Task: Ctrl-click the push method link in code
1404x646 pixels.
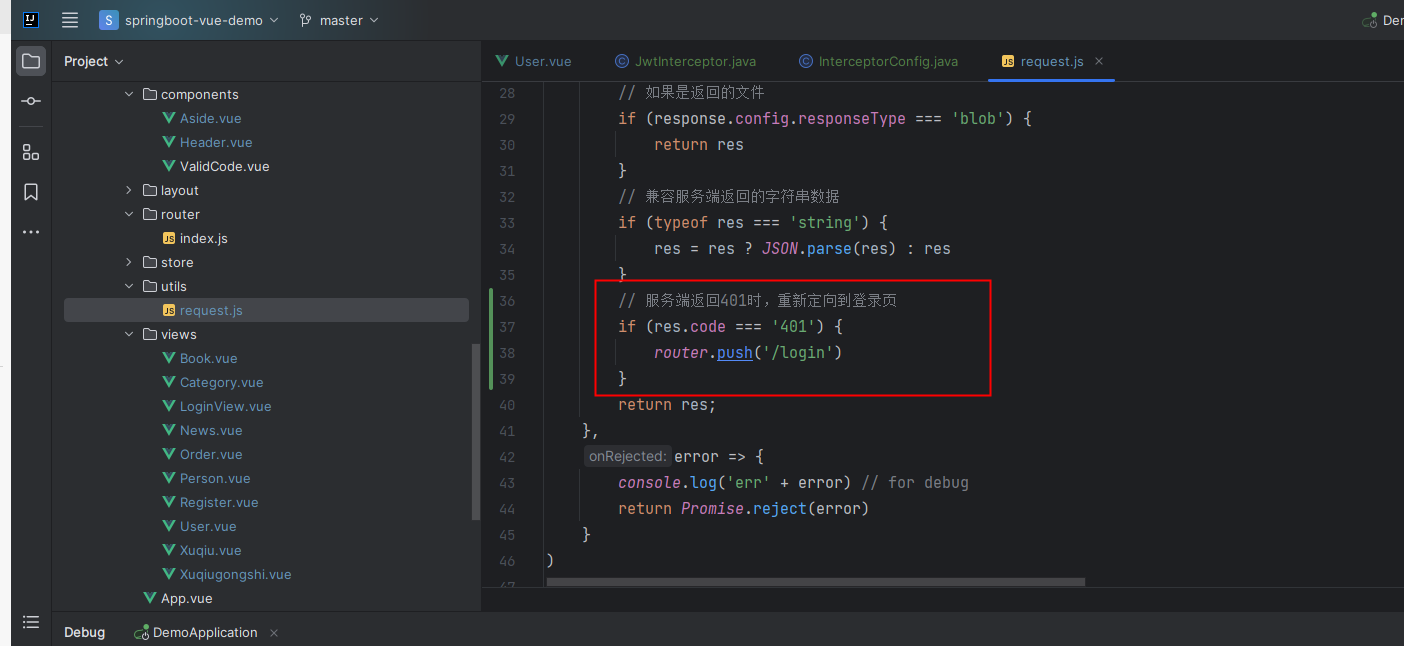Action: [x=734, y=352]
